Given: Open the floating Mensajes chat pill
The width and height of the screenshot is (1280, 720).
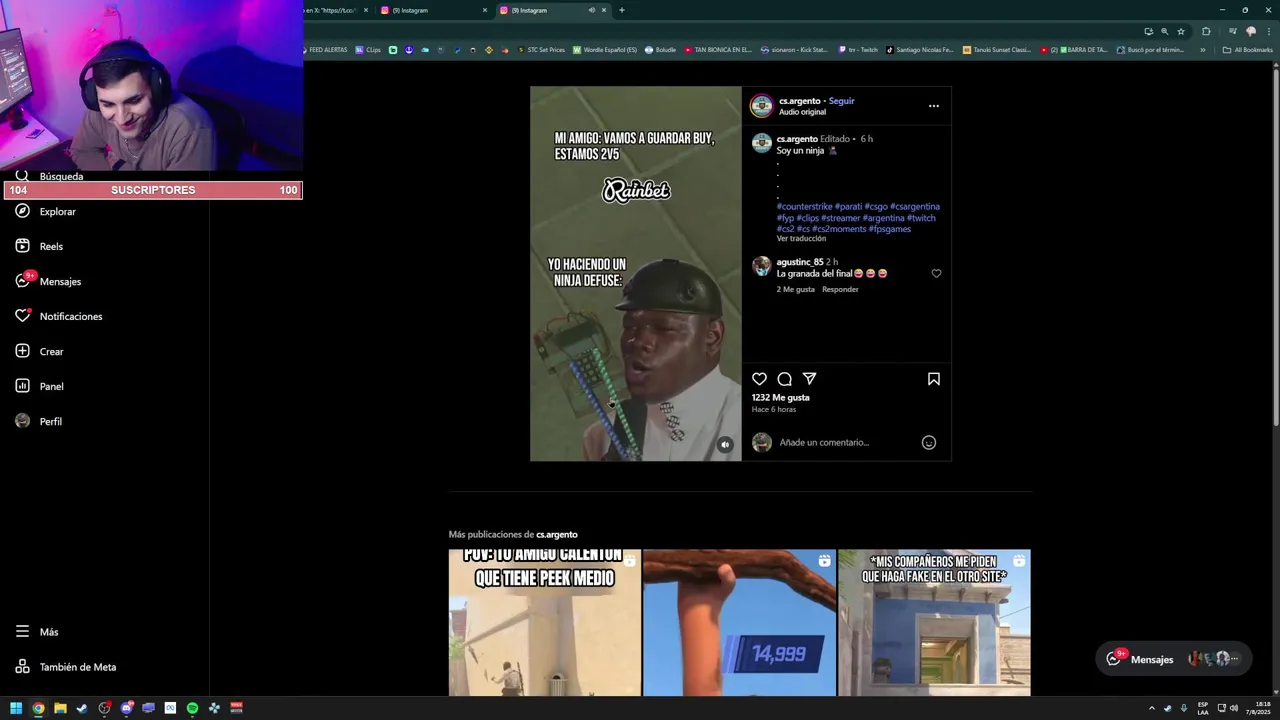Looking at the screenshot, I should (x=1174, y=659).
